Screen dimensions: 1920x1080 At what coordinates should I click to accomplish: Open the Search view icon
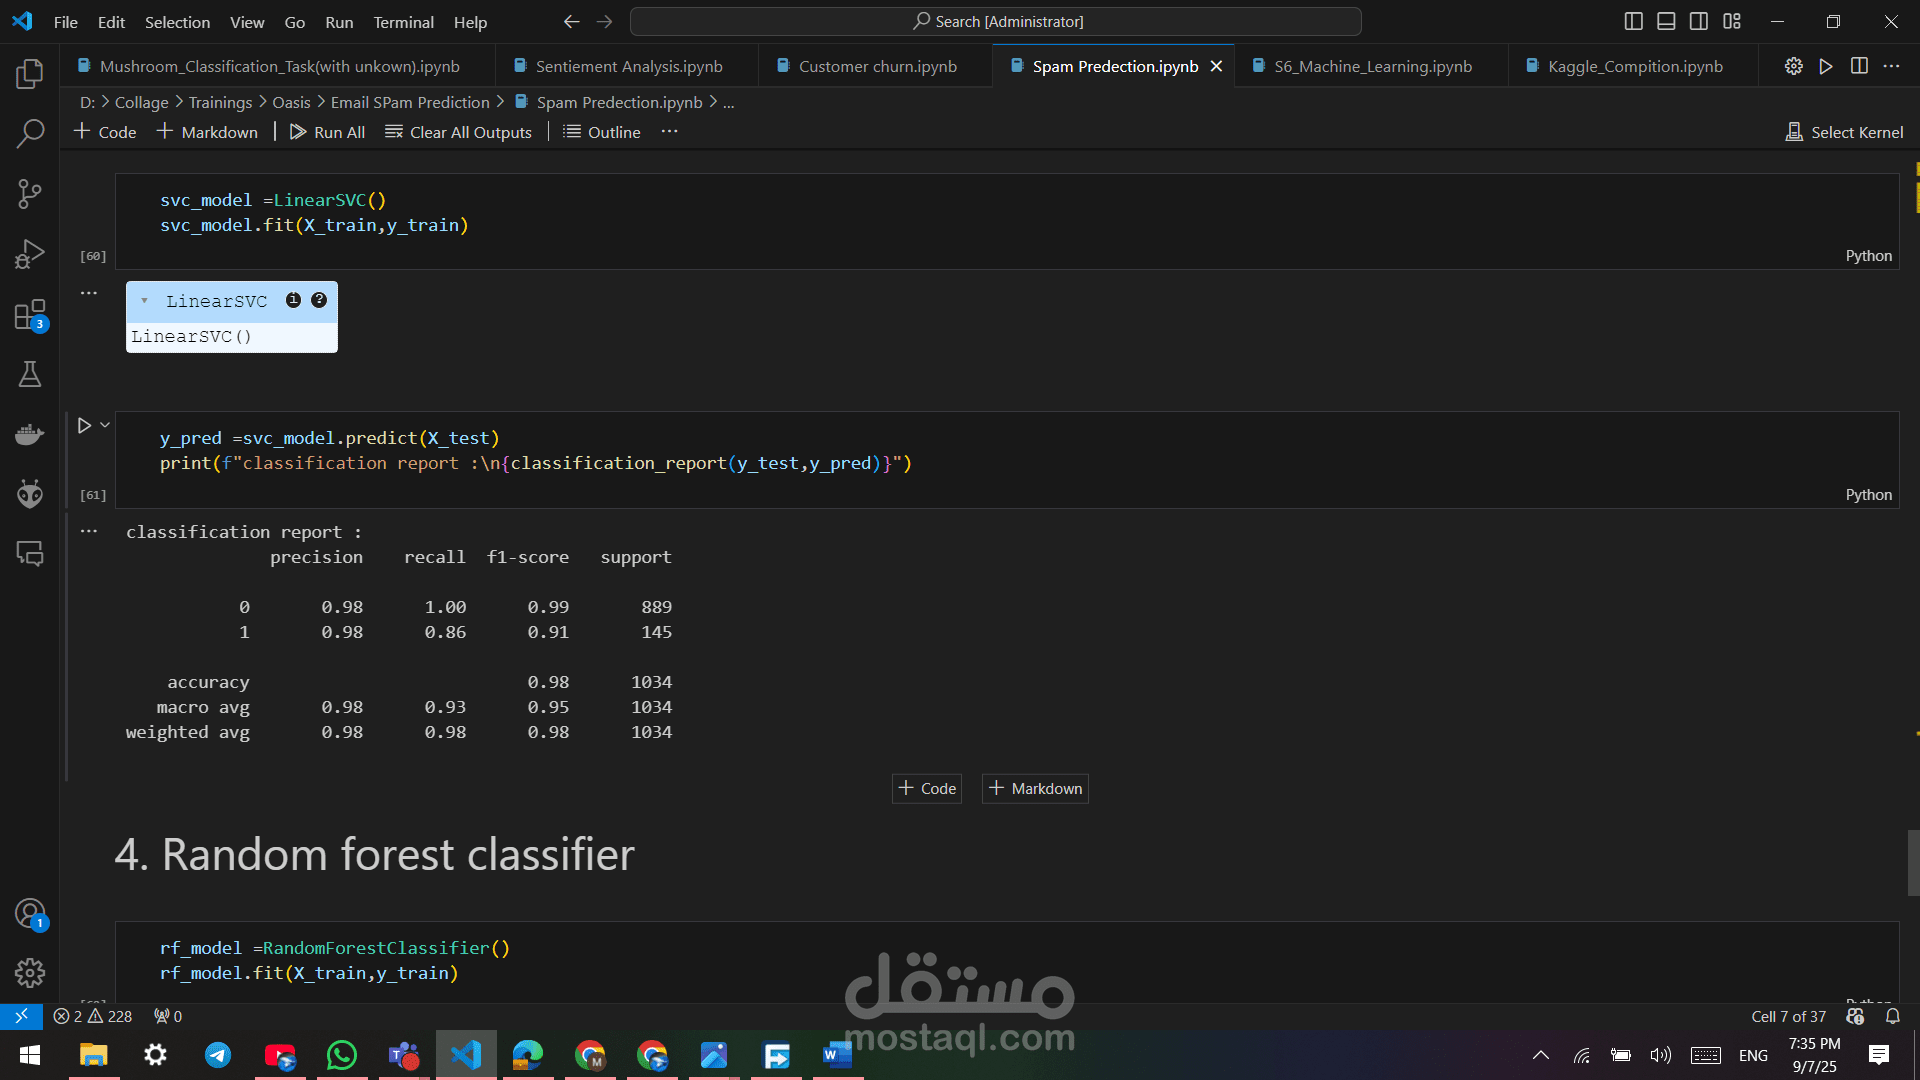(x=30, y=133)
